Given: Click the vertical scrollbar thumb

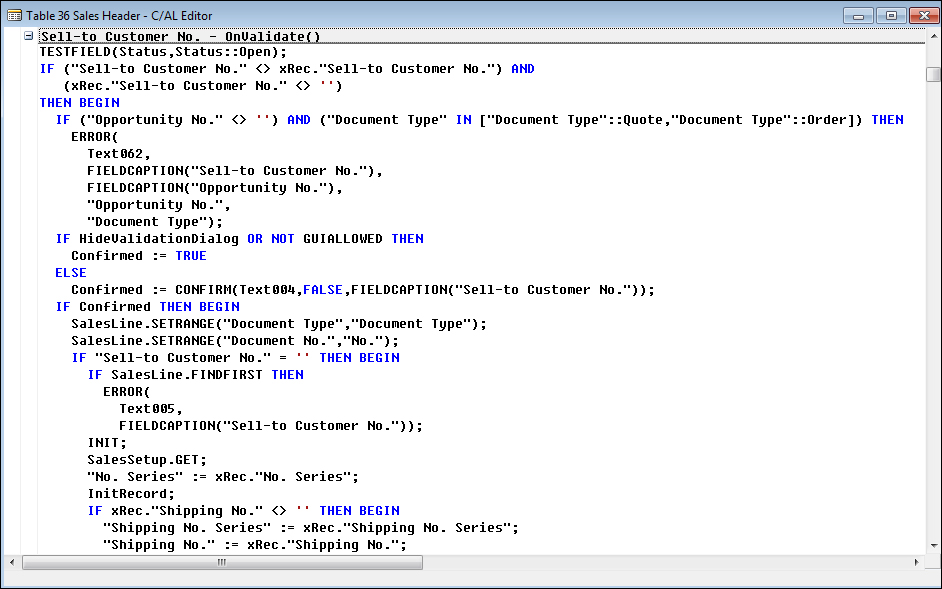Looking at the screenshot, I should 933,75.
